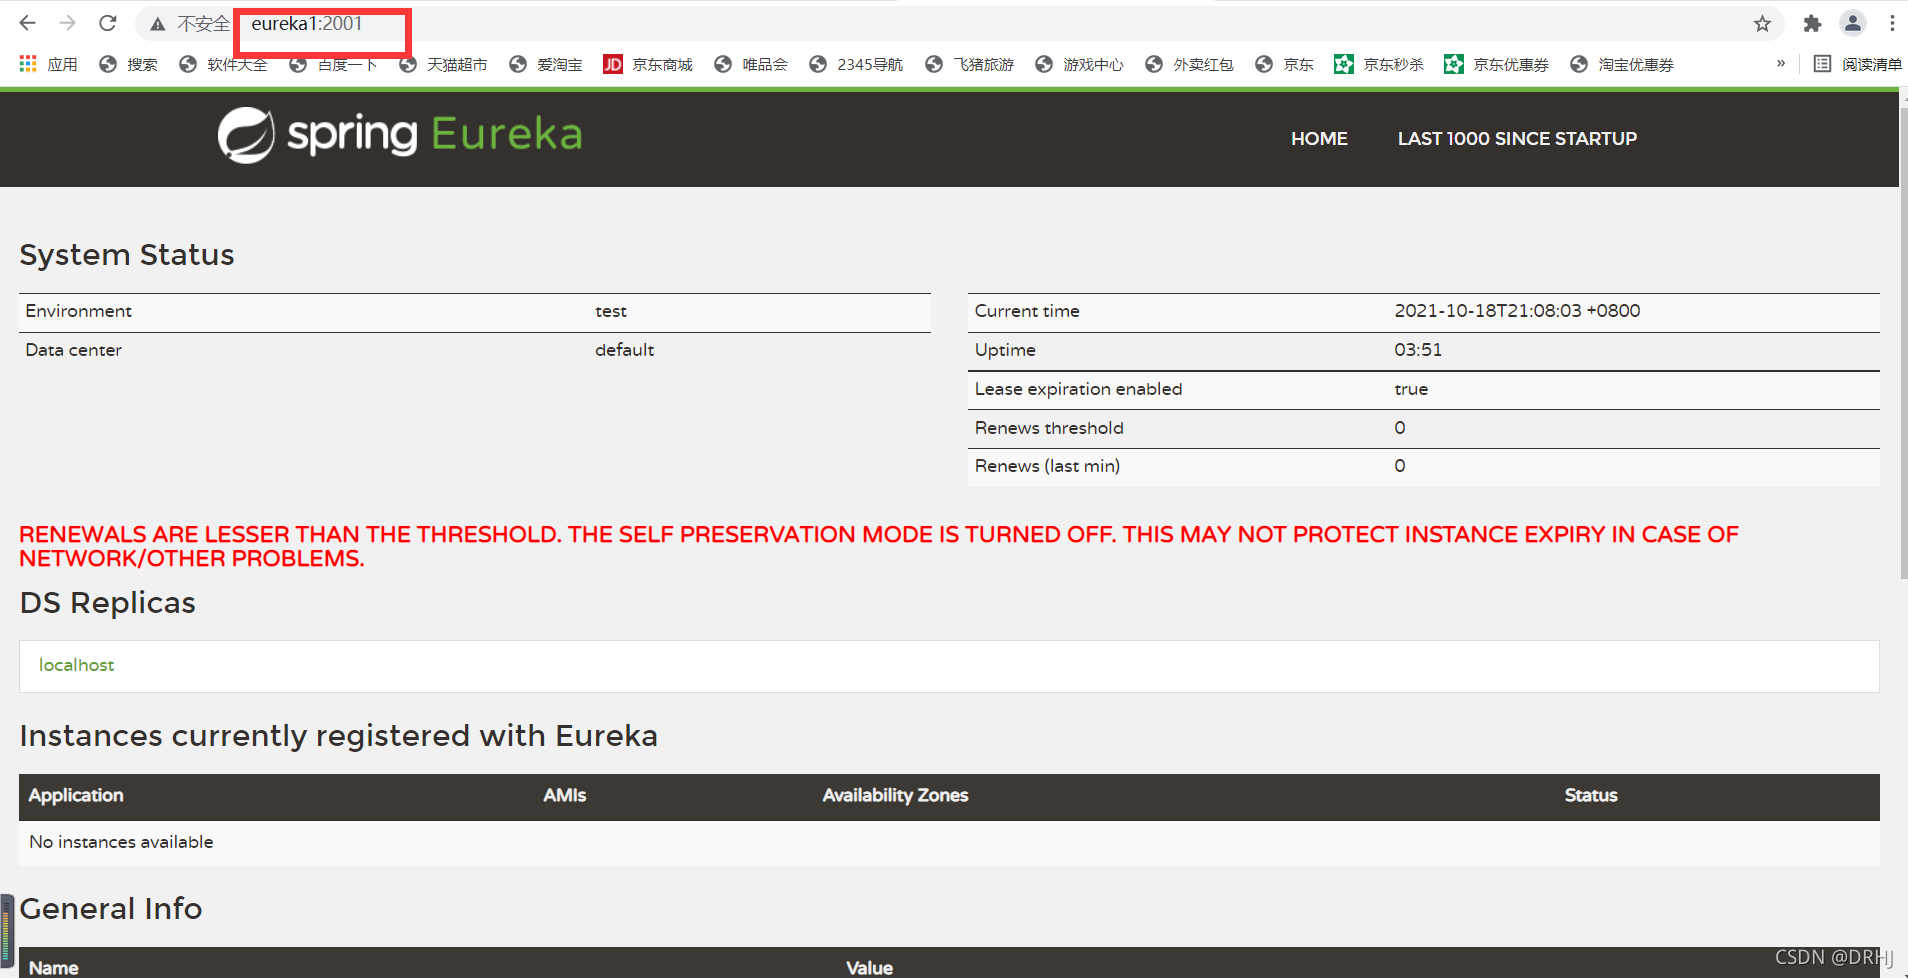1908x978 pixels.
Task: Select Lease expiration enabled value 'true'
Action: 1411,389
